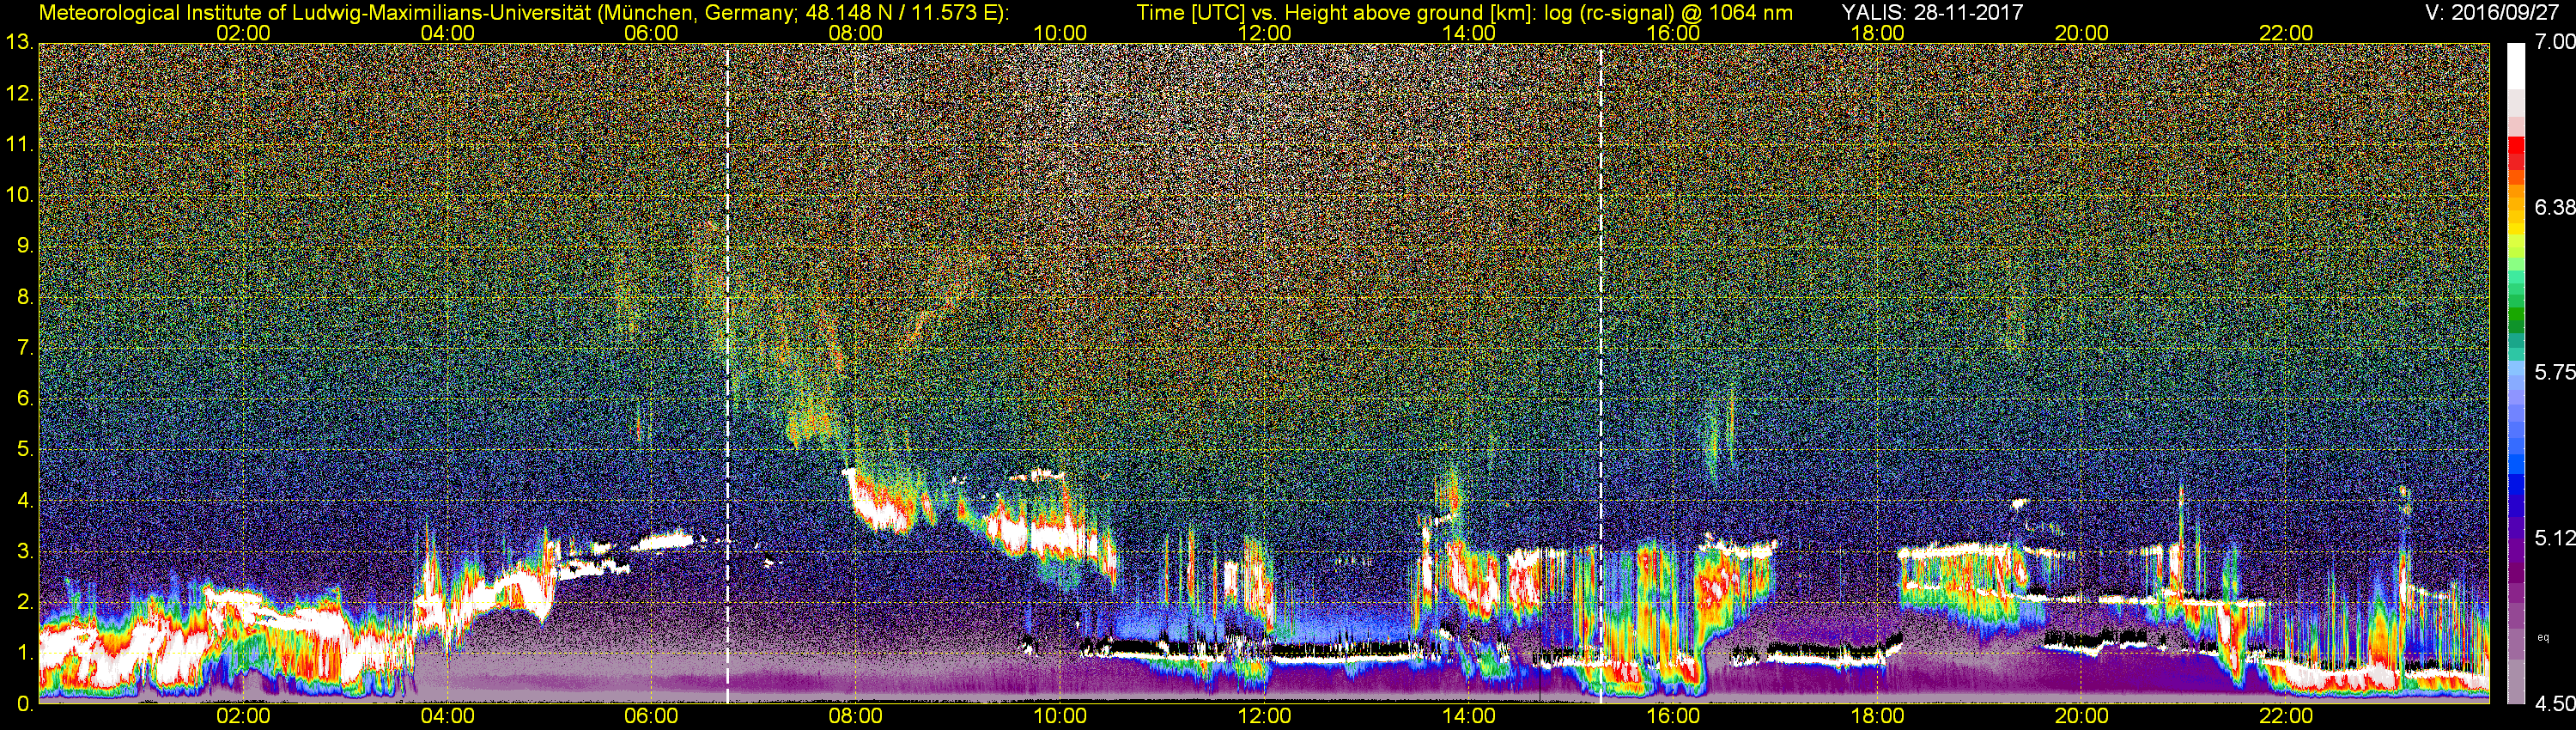
Task: Click the height axis label '12.'
Action: 20,94
